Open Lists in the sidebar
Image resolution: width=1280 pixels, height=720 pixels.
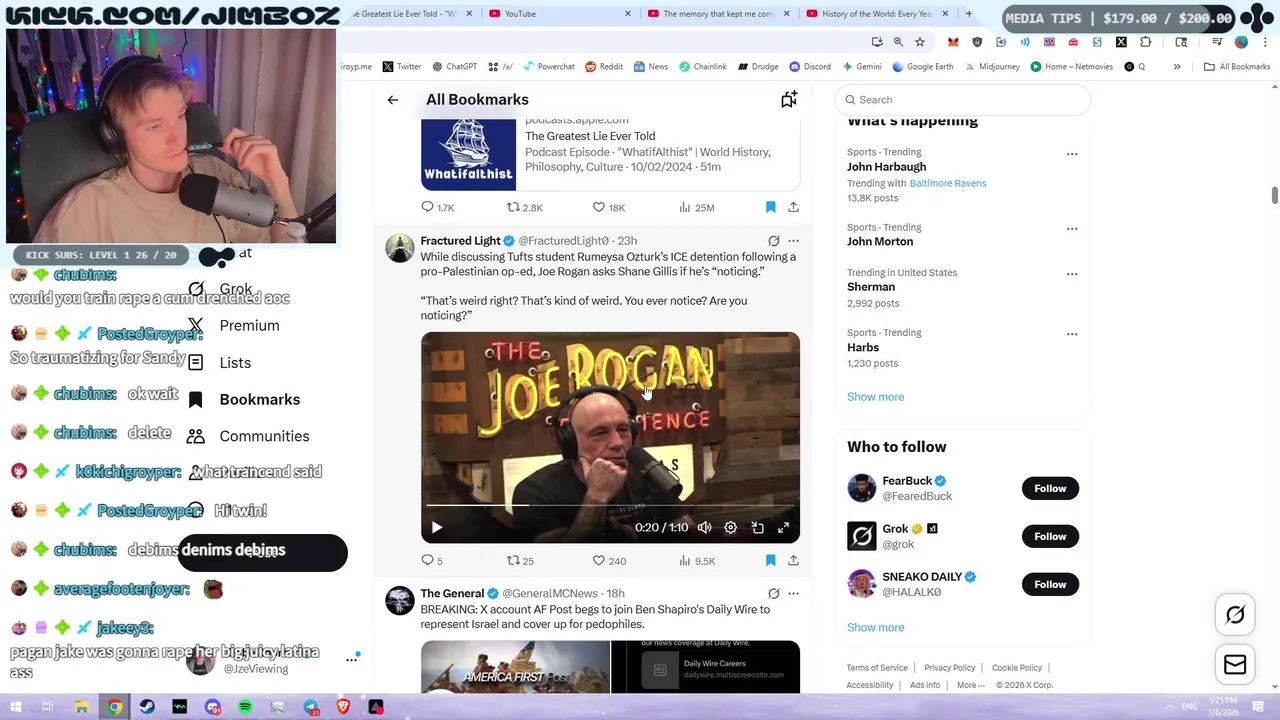[219, 363]
